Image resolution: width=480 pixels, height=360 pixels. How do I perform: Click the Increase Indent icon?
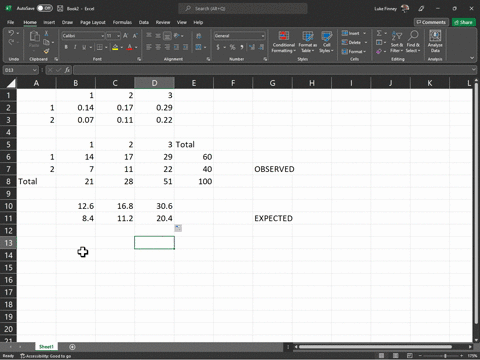point(185,47)
